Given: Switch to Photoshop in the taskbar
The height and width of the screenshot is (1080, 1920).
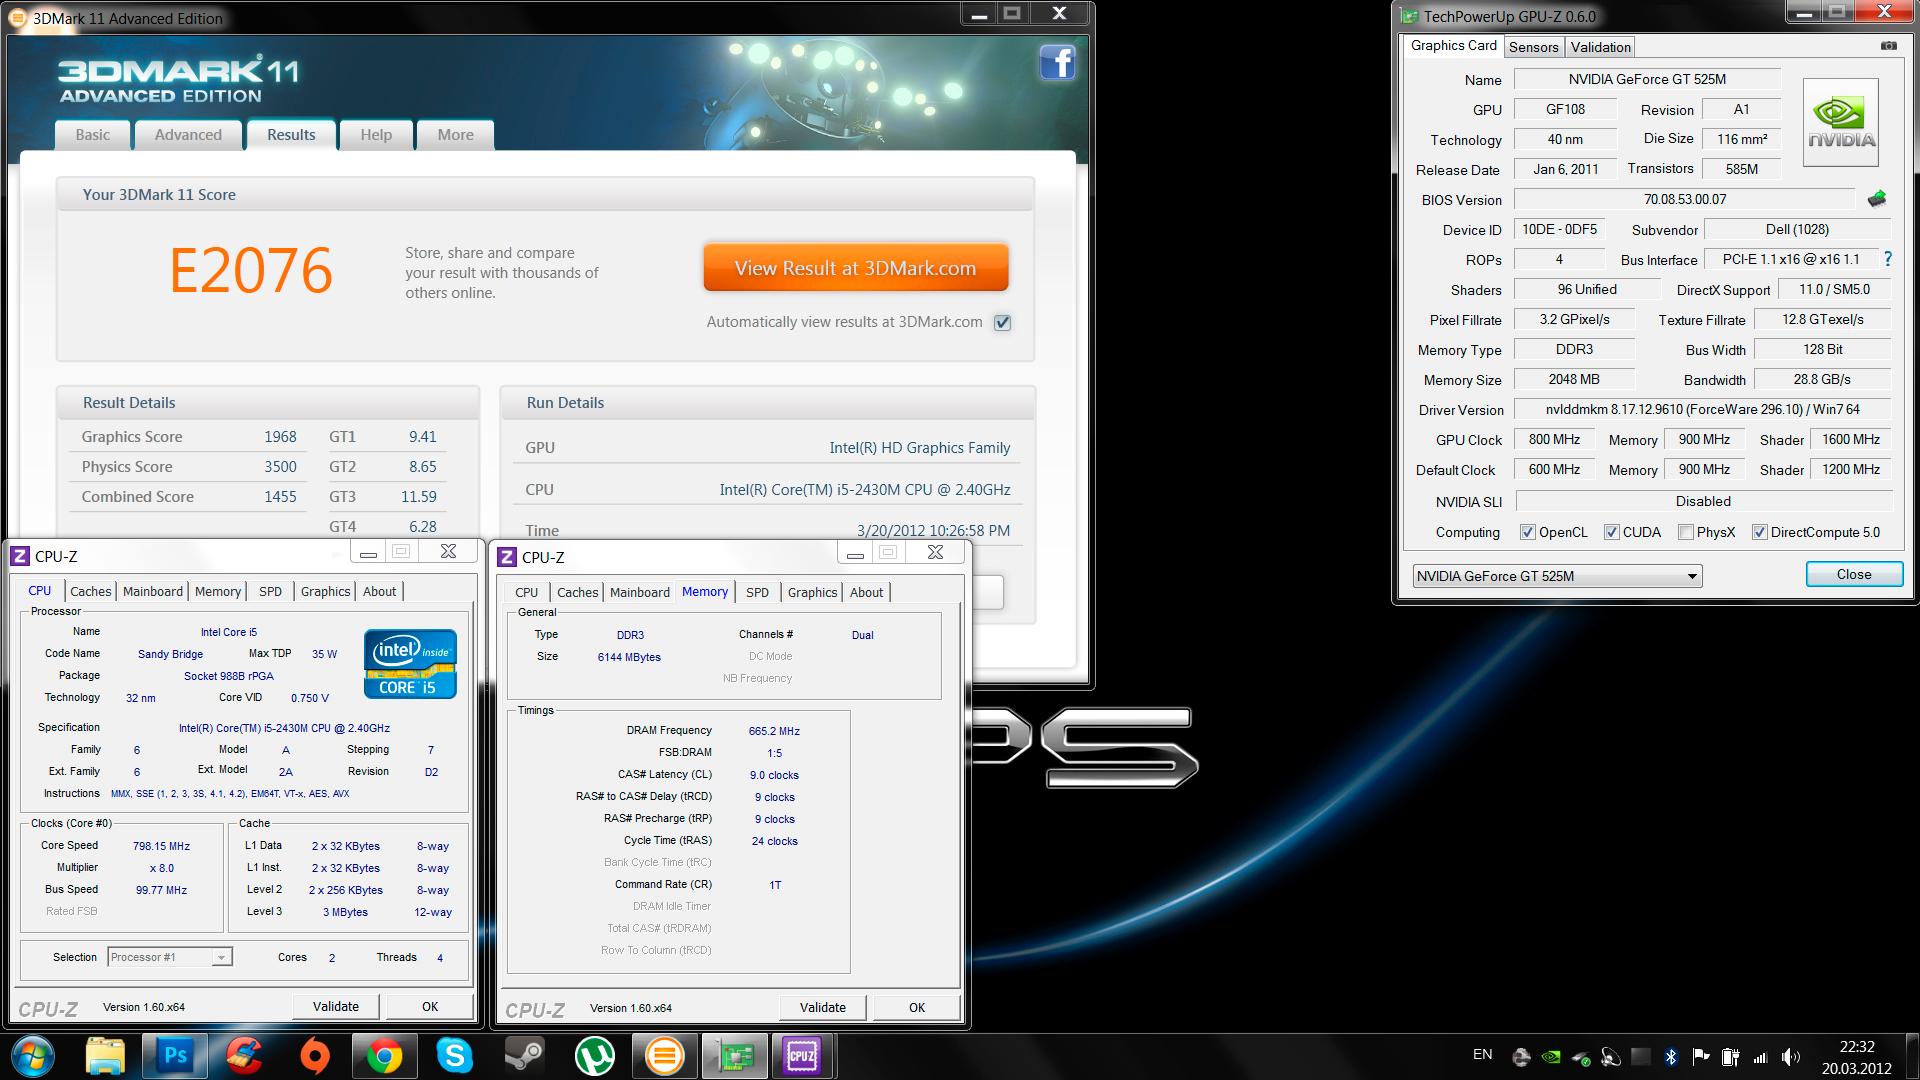Looking at the screenshot, I should (175, 1056).
